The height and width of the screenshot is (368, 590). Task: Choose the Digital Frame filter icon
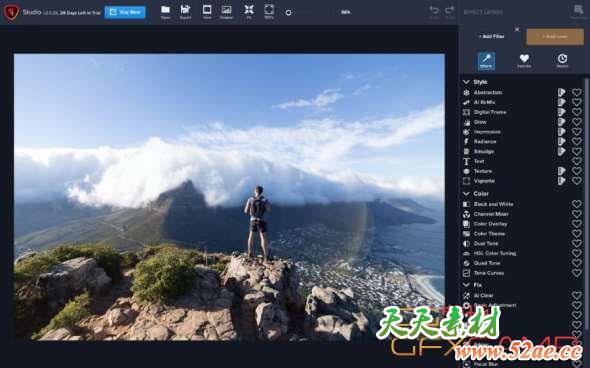click(467, 112)
